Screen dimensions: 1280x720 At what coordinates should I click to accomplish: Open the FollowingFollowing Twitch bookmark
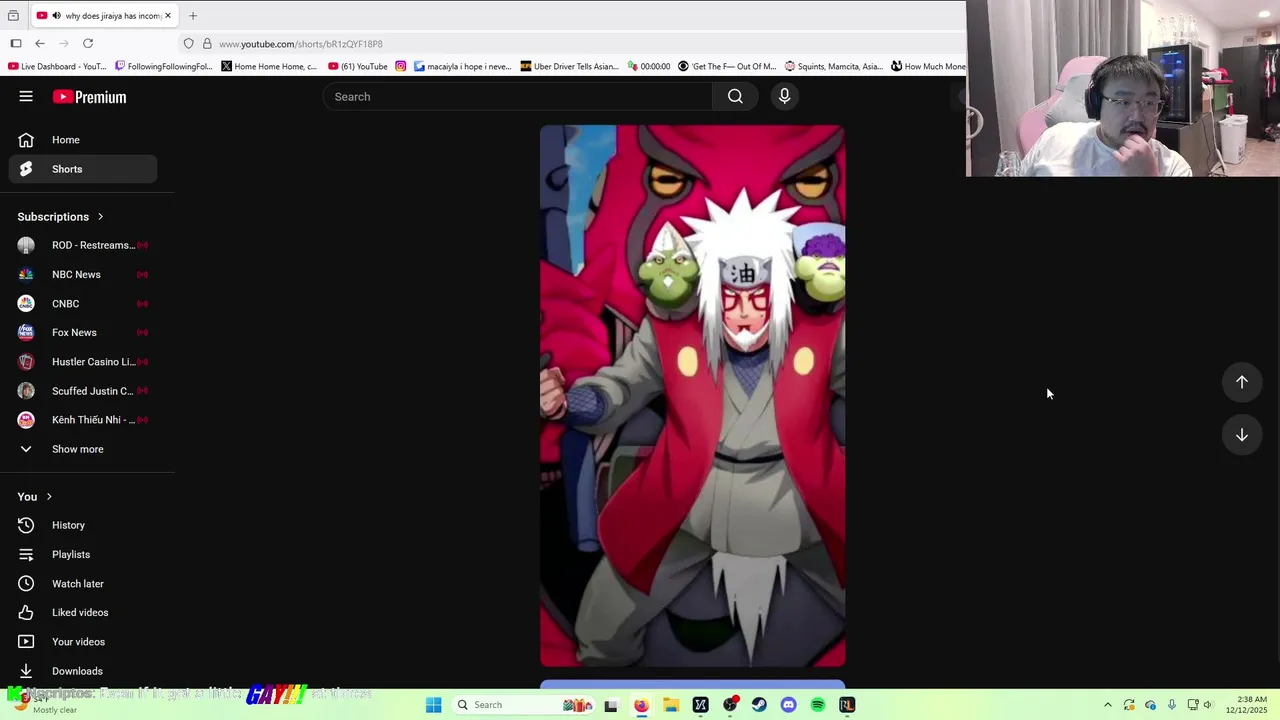[164, 67]
